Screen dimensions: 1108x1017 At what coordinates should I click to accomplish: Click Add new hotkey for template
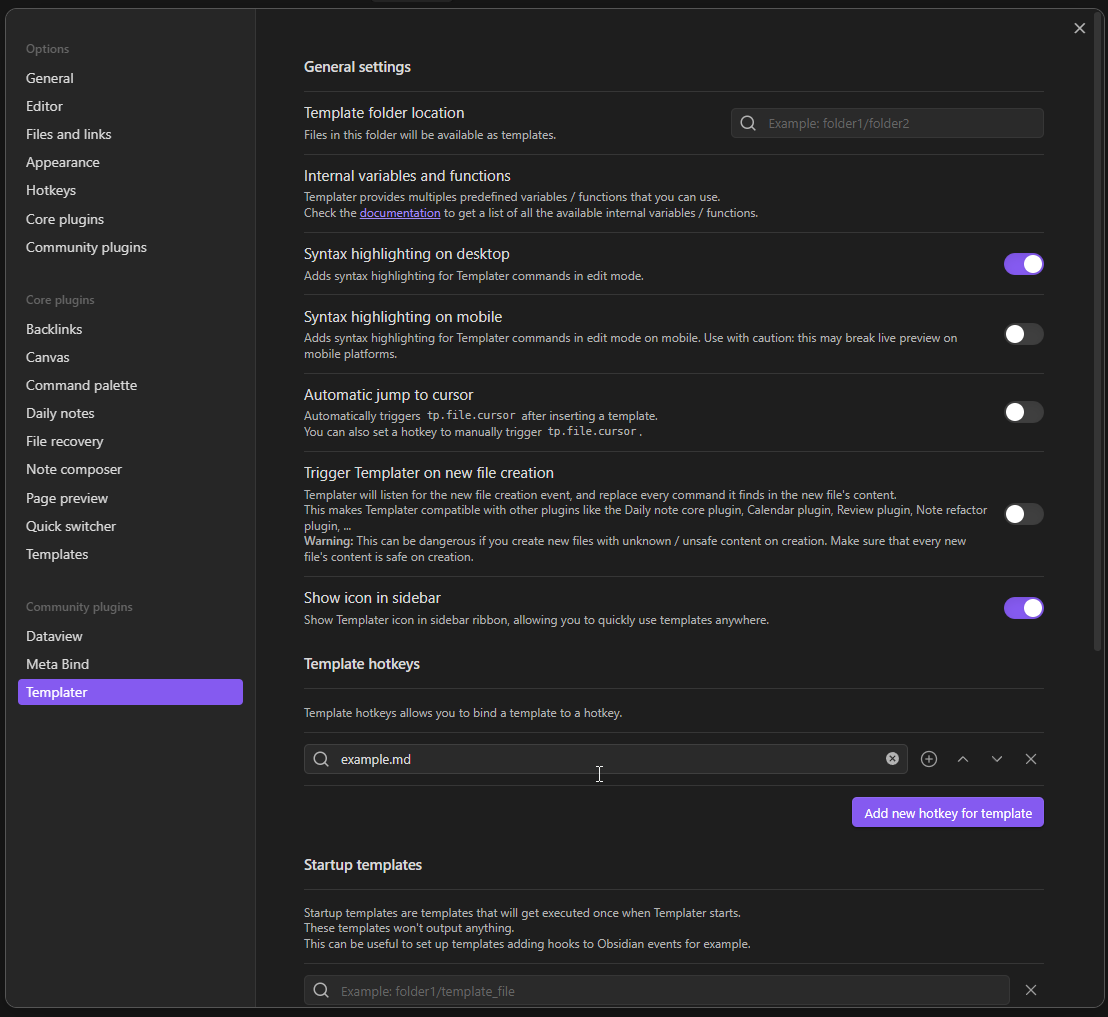(948, 813)
